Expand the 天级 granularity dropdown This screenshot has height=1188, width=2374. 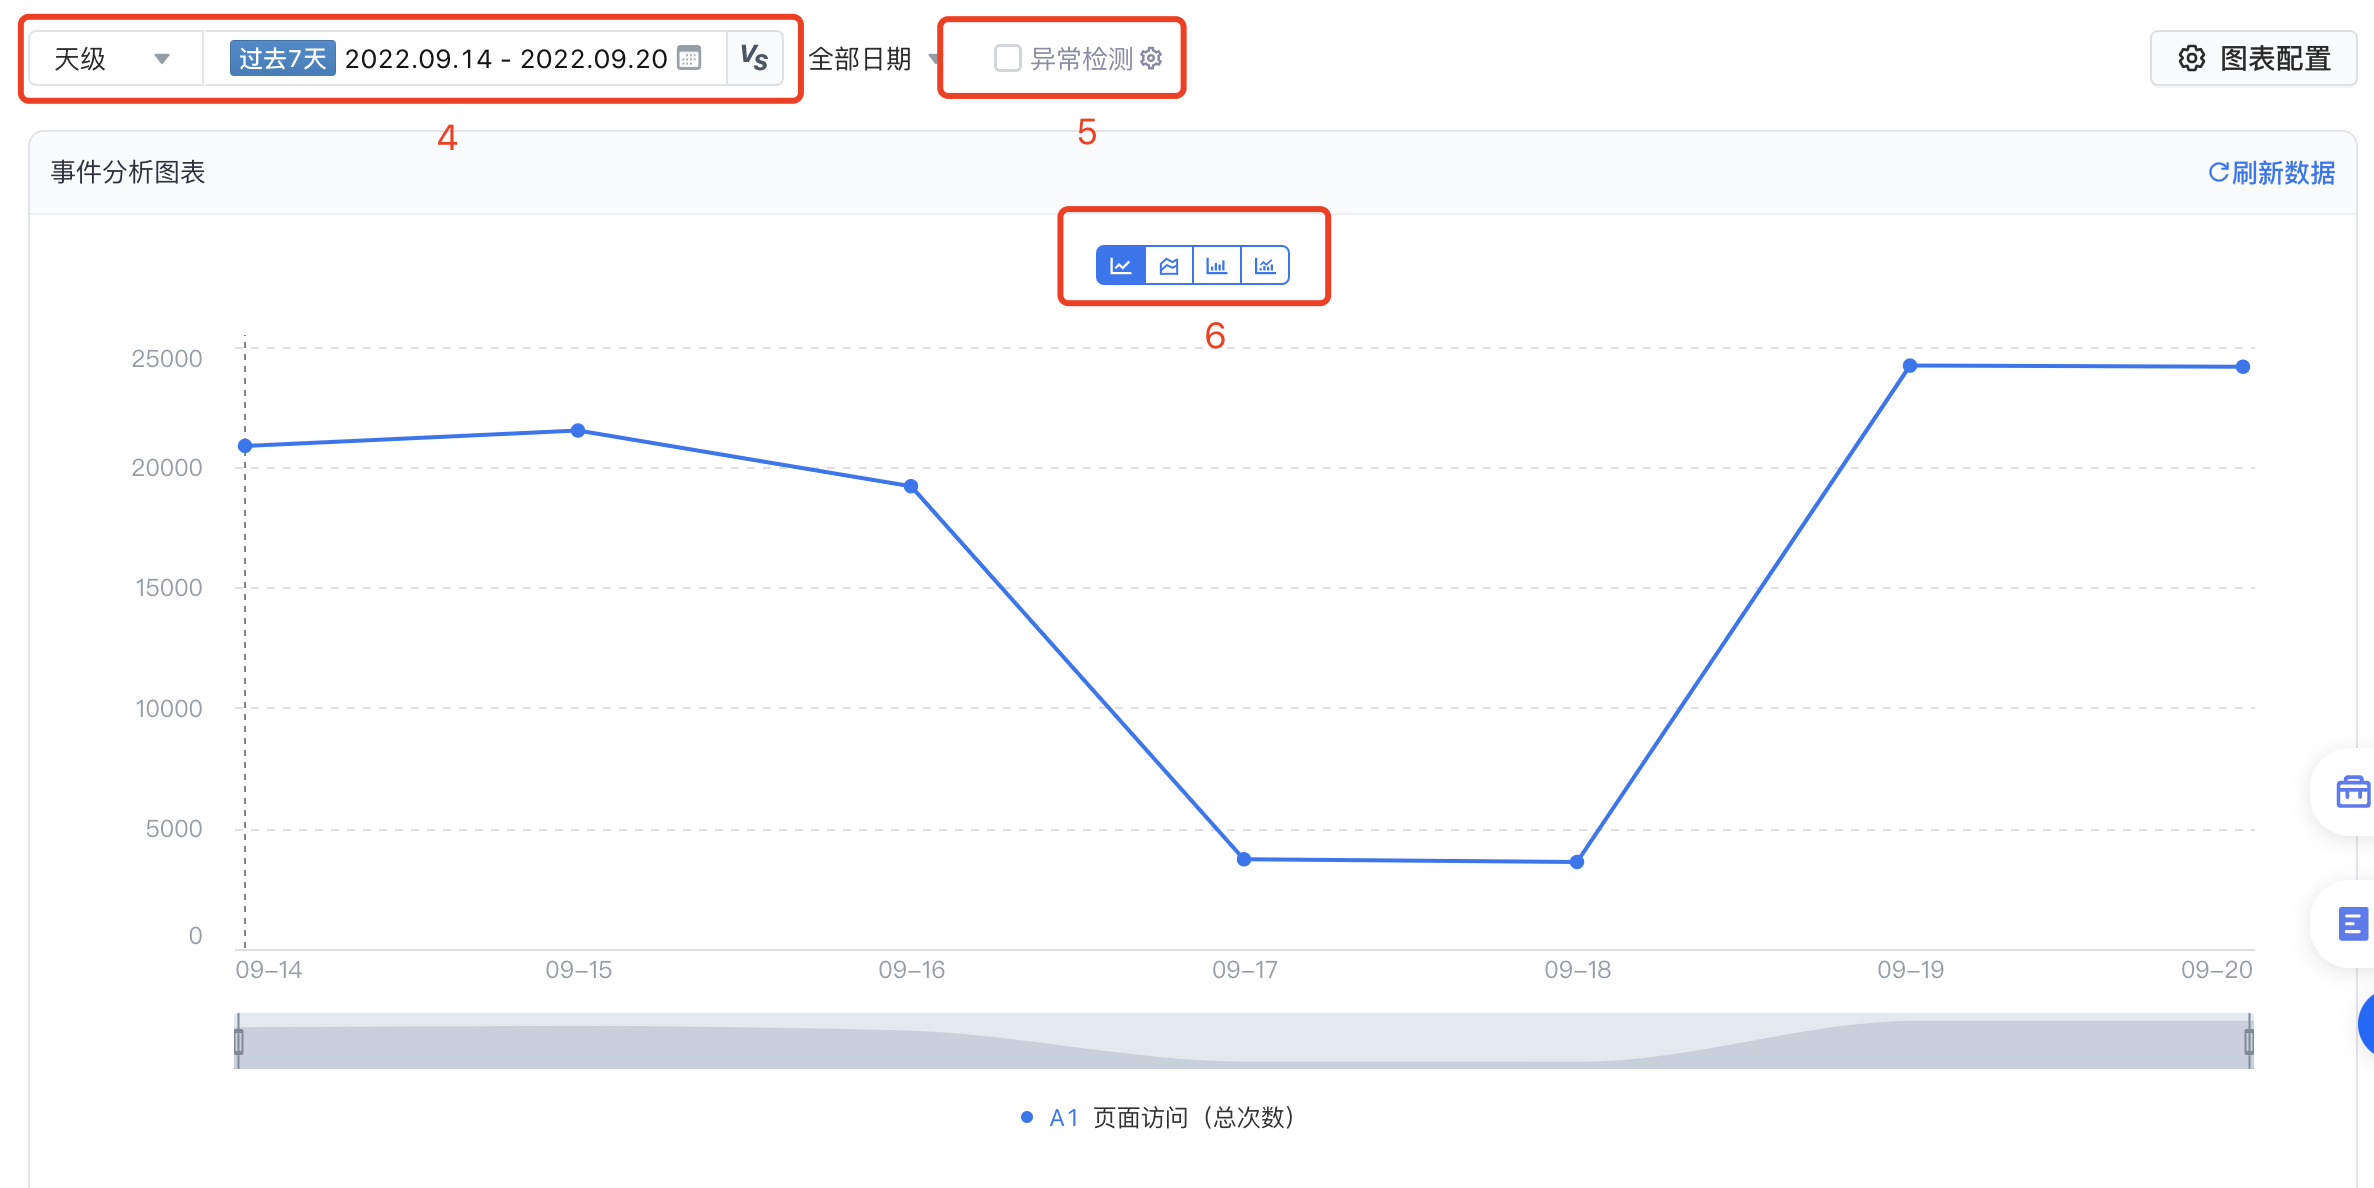(112, 58)
